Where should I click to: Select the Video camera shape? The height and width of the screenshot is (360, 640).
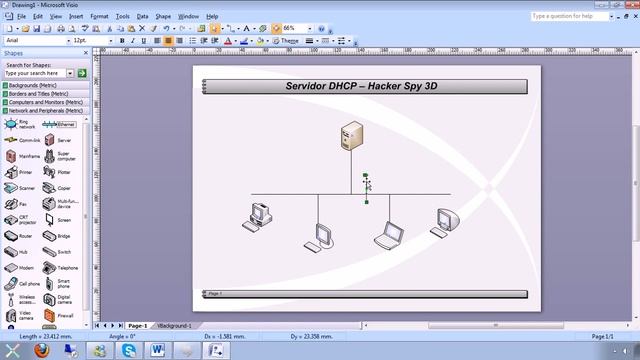19,316
